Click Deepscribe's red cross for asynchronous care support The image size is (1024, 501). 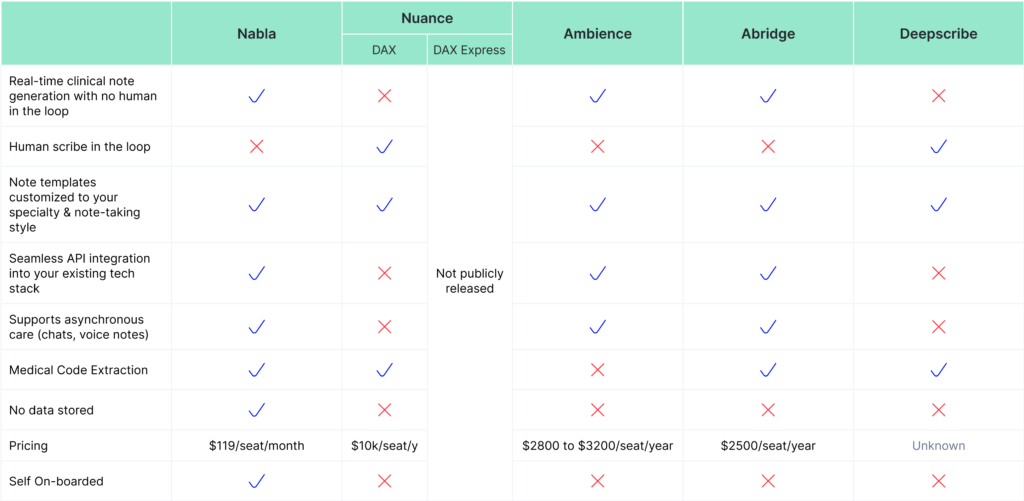[x=938, y=327]
